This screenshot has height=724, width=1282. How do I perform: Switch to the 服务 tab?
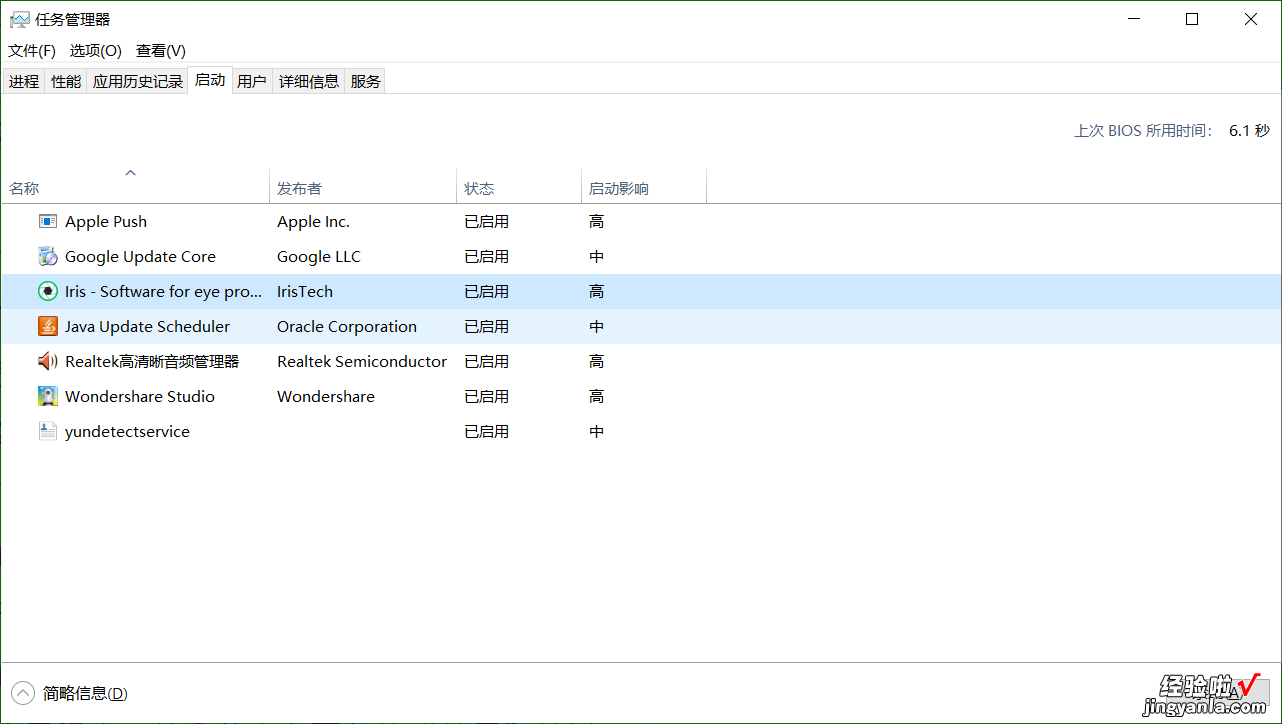point(366,81)
